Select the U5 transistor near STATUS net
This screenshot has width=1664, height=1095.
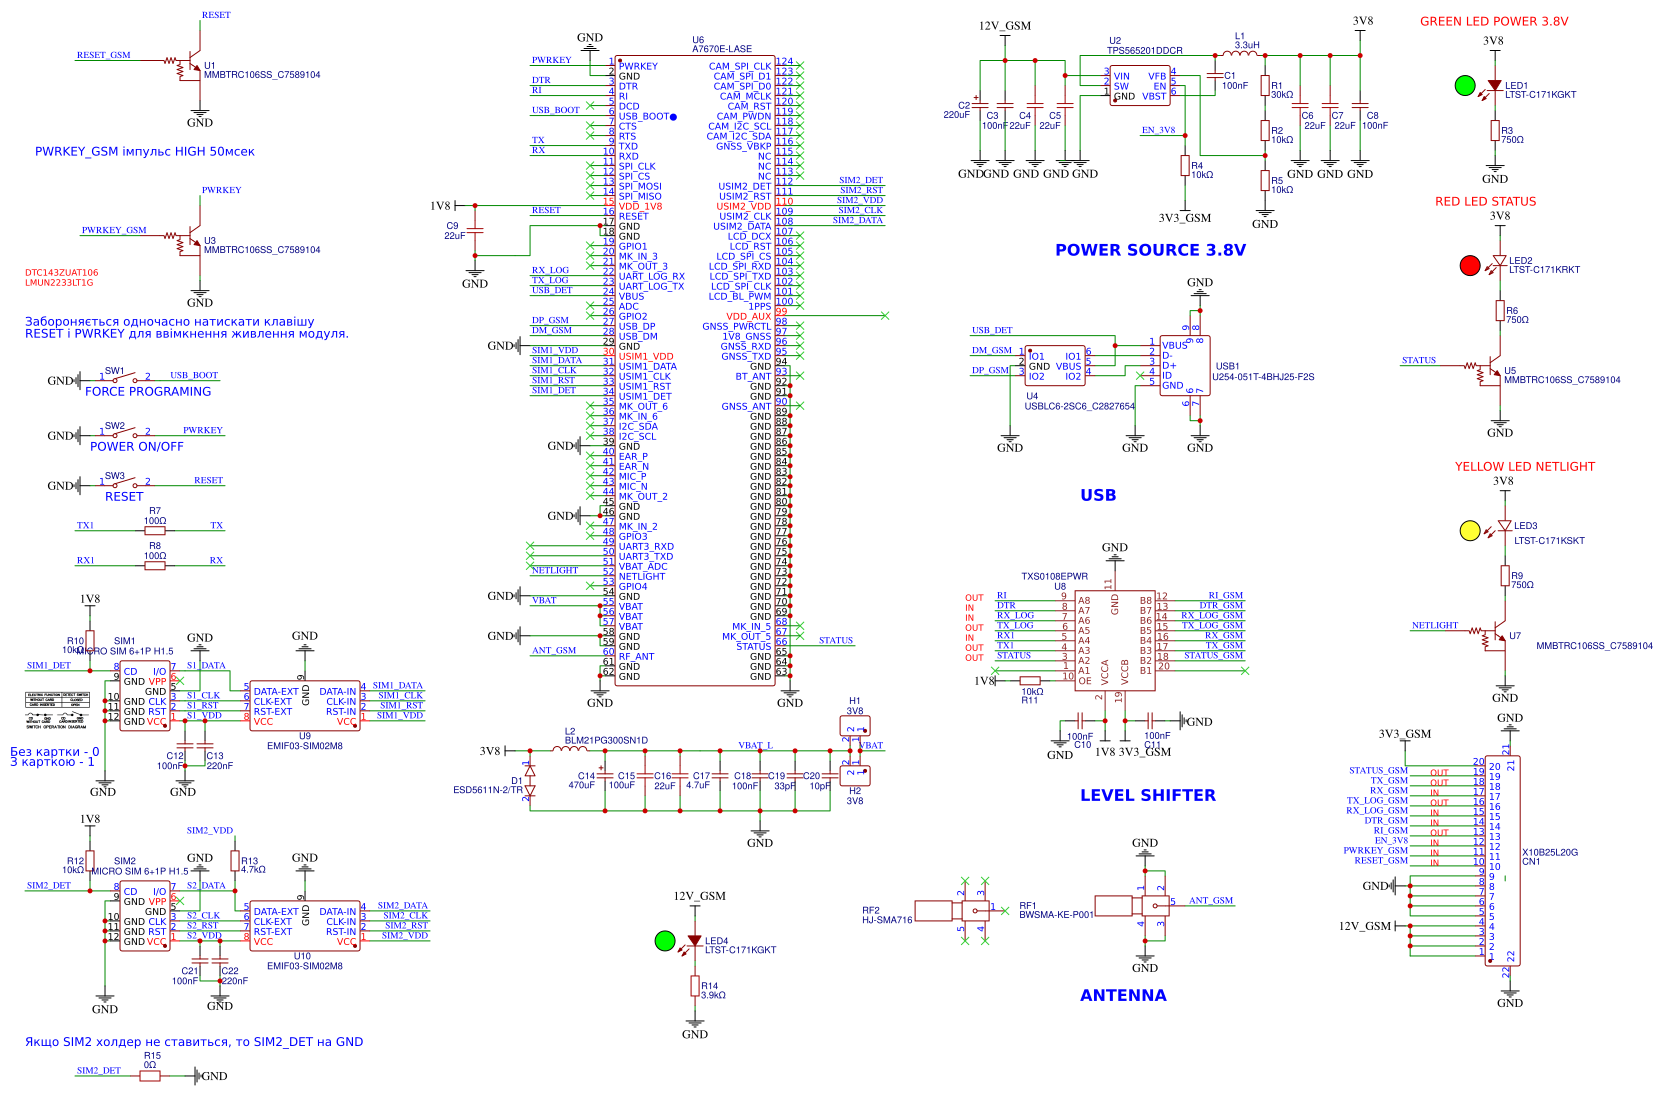(x=1488, y=372)
